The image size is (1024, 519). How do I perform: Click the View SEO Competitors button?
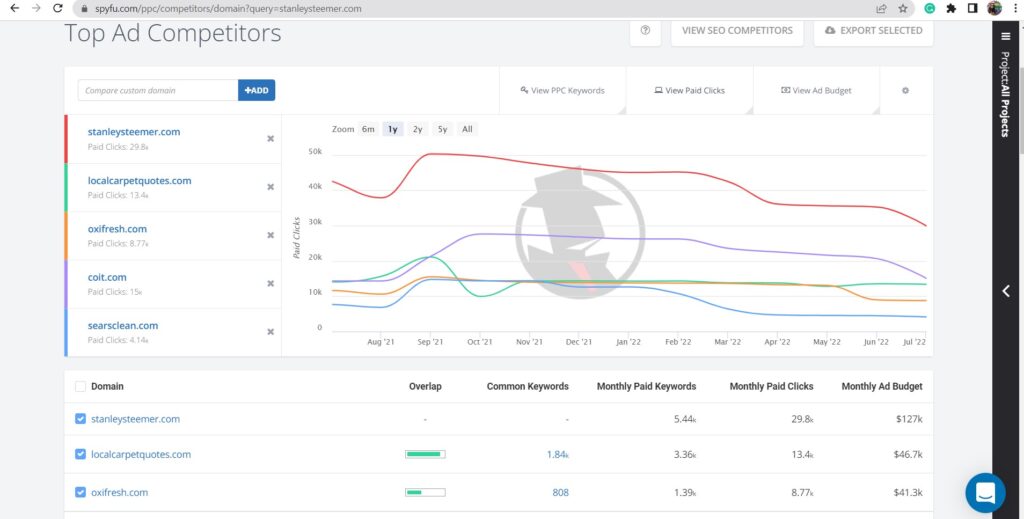tap(737, 31)
